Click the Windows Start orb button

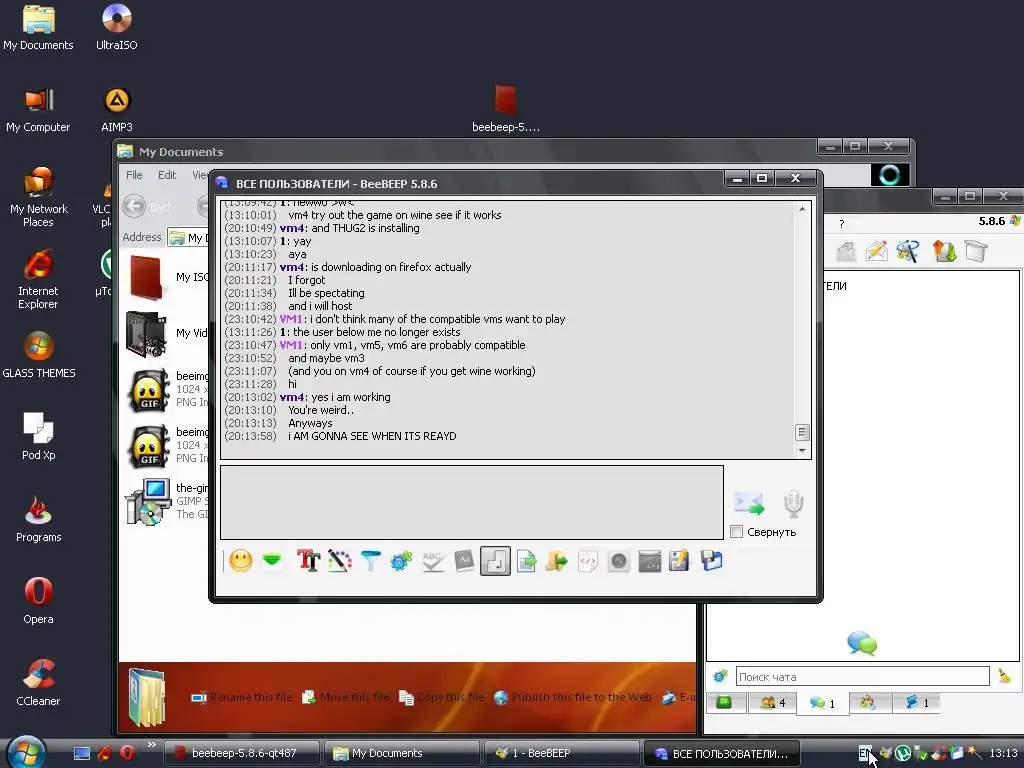(x=26, y=752)
